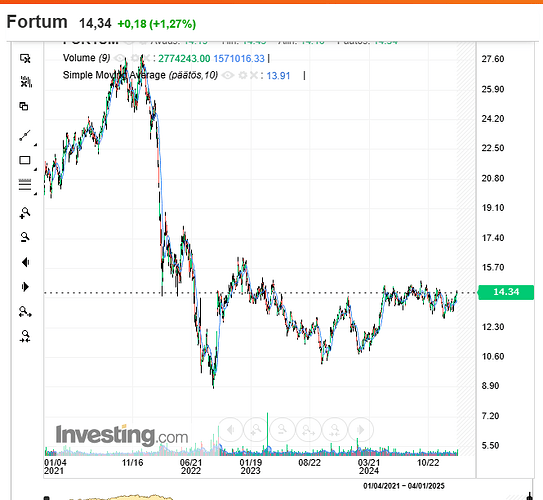Click the 27.60 price axis label
The width and height of the screenshot is (543, 500).
click(x=493, y=59)
